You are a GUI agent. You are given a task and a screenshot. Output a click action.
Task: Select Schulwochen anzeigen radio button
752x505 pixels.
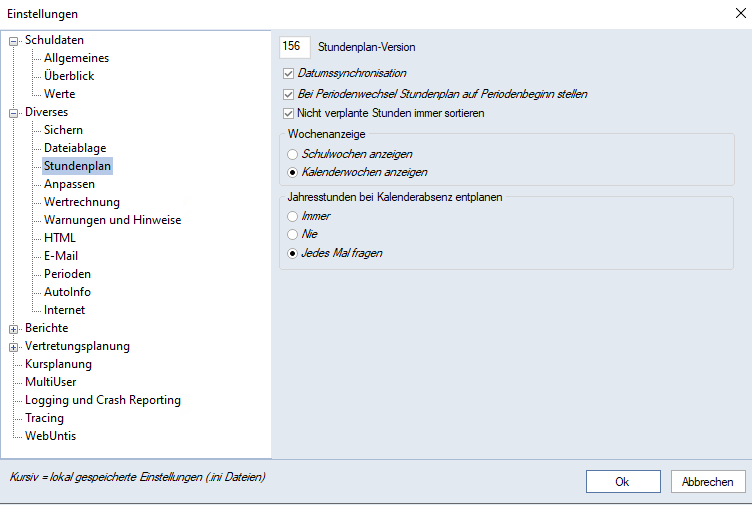tap(292, 155)
